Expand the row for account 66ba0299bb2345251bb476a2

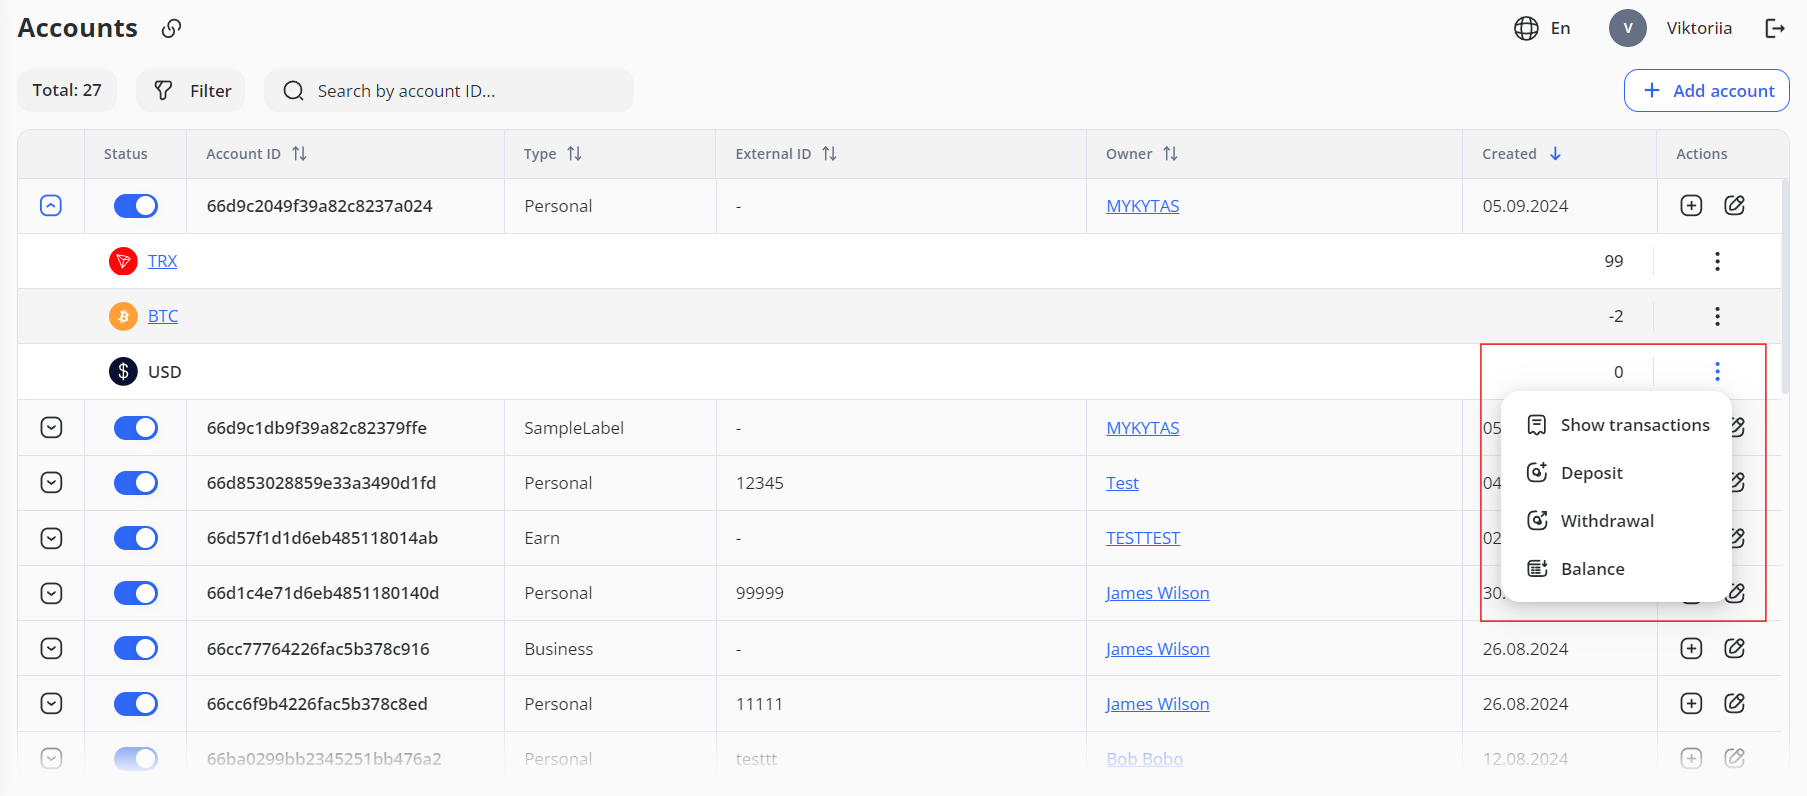point(51,758)
